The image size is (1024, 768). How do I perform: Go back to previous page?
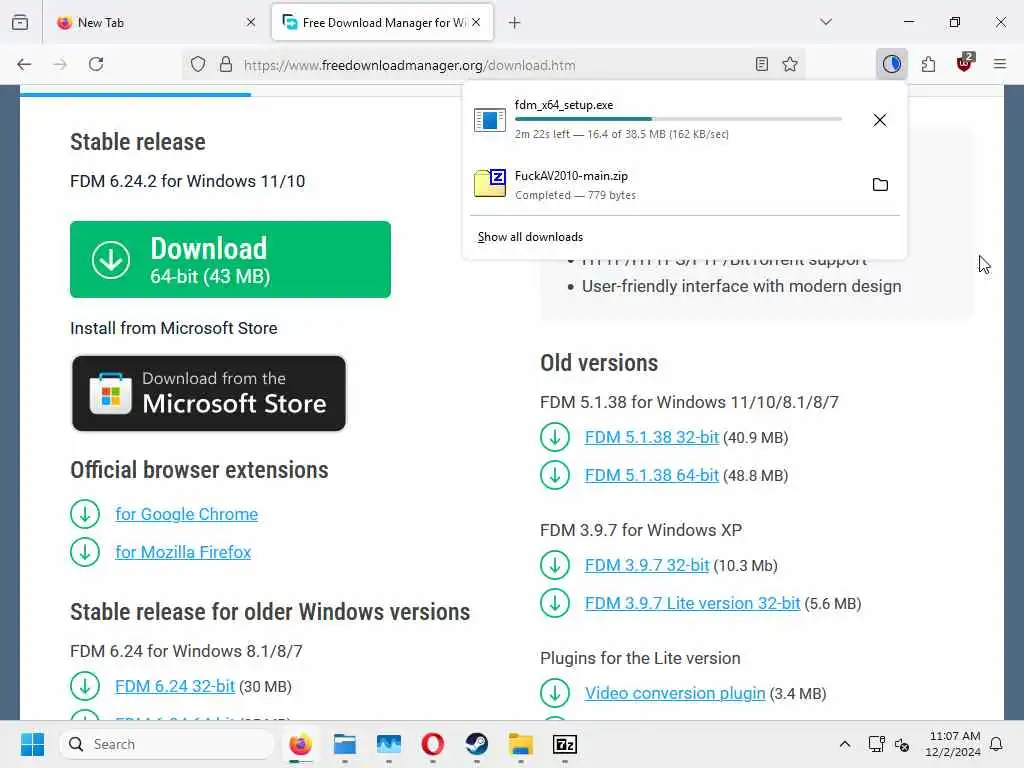24,64
